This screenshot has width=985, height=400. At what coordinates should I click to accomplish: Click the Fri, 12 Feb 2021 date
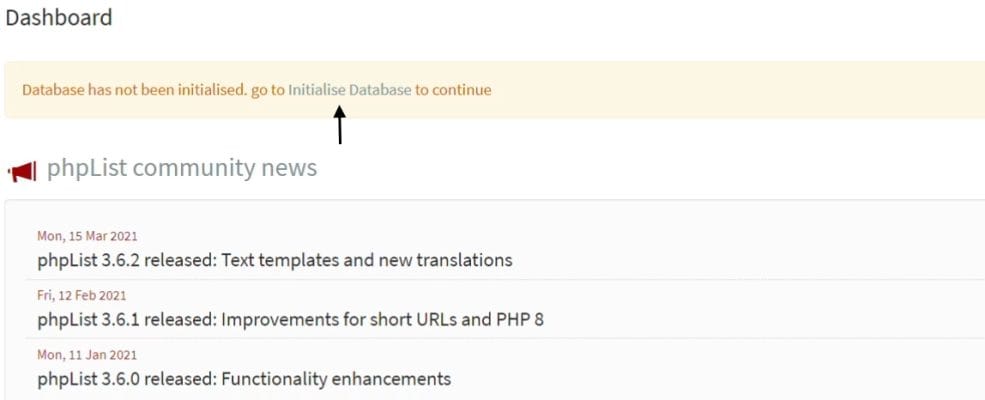(82, 295)
